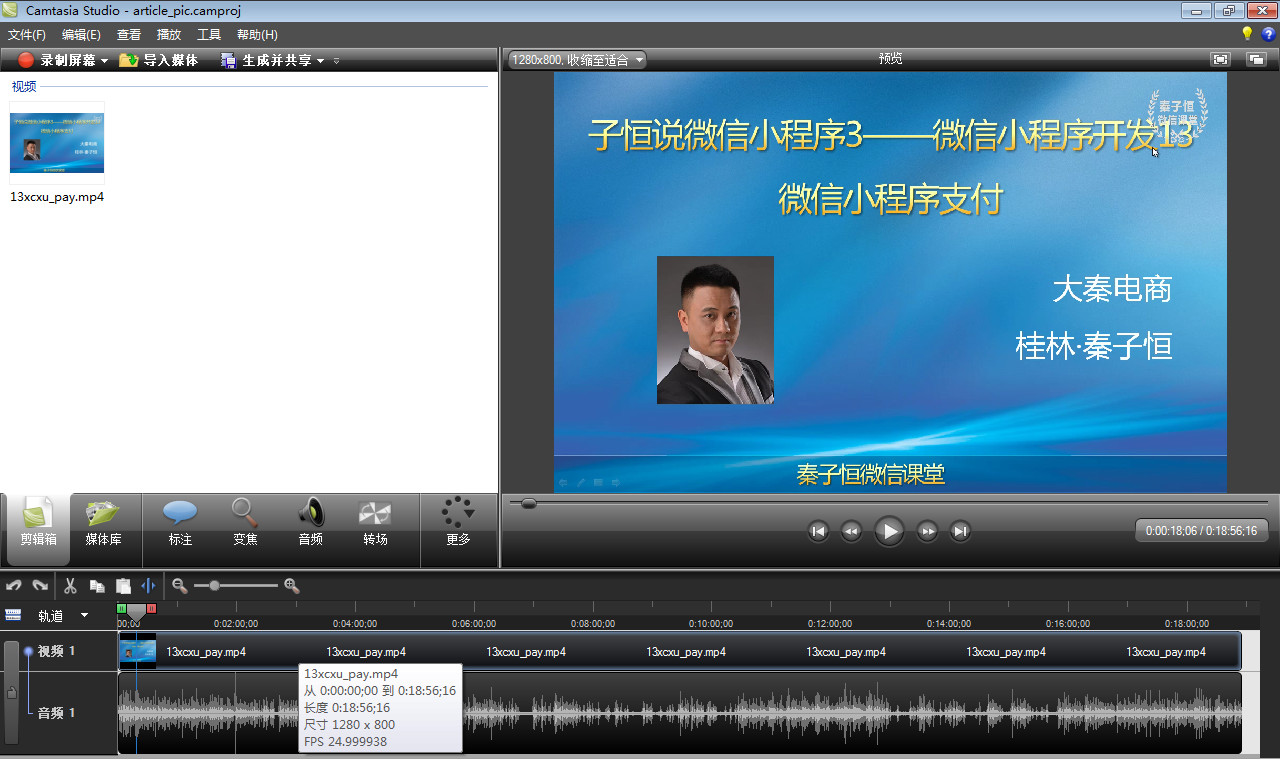Click the red Record Screen (录制屏幕) icon

click(x=26, y=60)
